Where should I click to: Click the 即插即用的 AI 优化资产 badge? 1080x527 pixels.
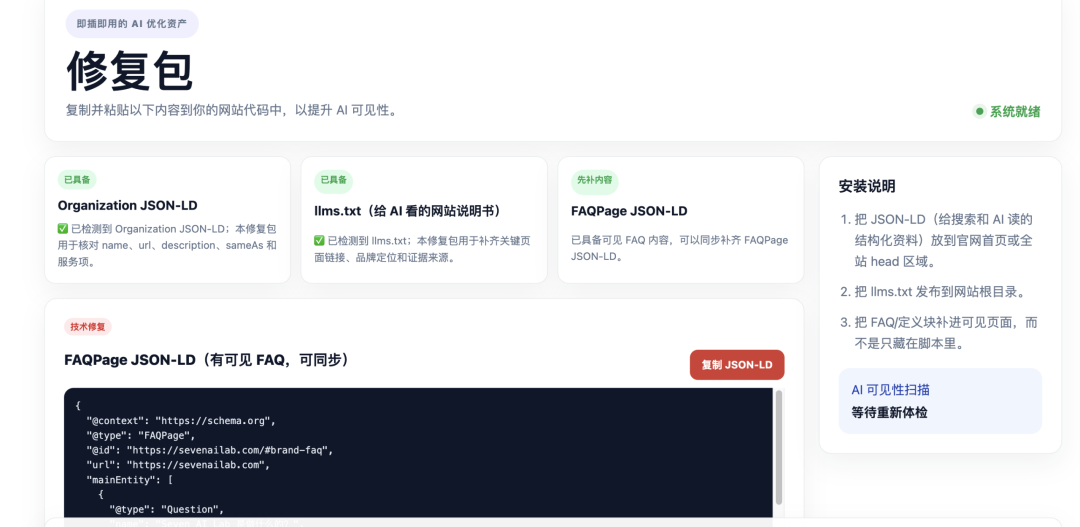[132, 23]
